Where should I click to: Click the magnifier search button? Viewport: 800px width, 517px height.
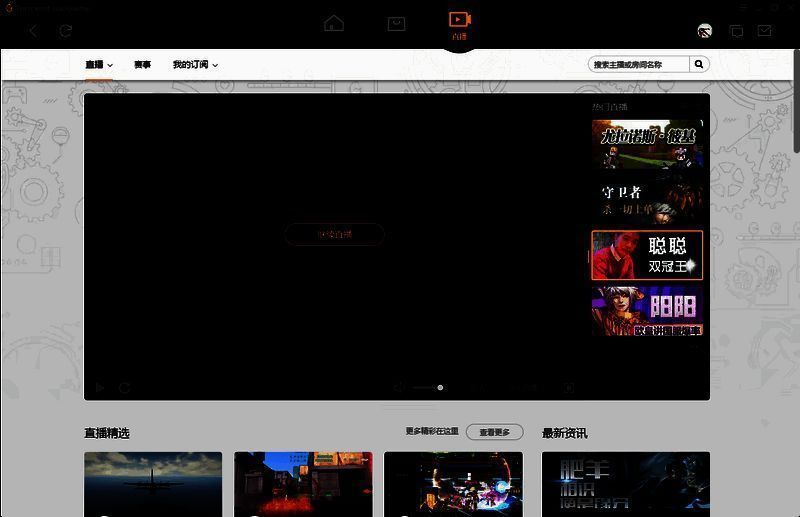click(x=699, y=64)
